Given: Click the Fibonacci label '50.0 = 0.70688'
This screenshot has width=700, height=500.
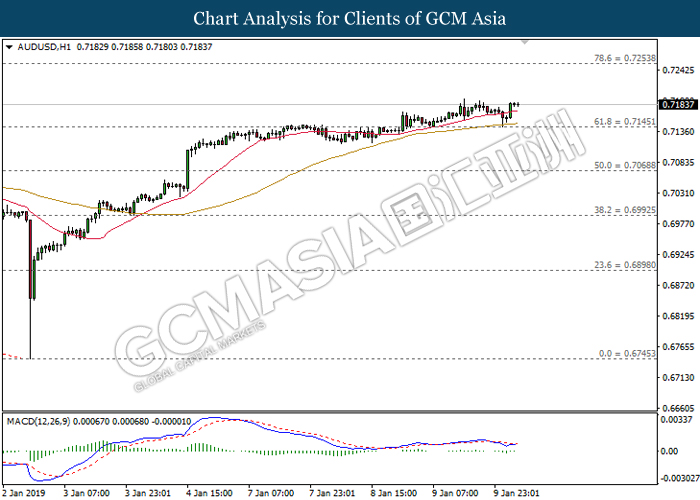Looking at the screenshot, I should tap(625, 165).
